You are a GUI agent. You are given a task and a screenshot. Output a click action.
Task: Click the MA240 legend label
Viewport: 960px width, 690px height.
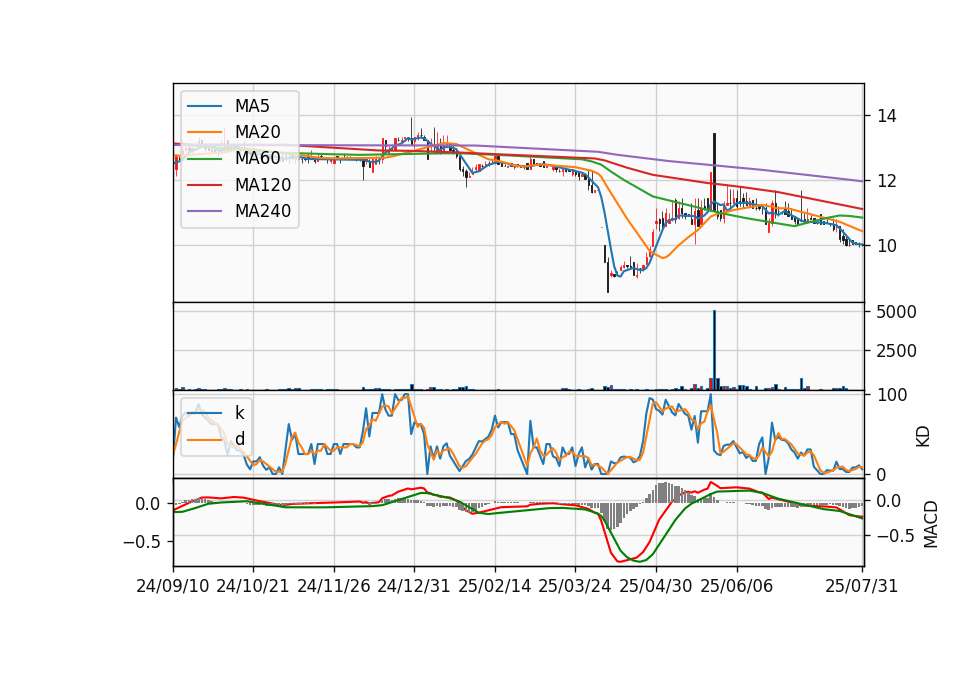(263, 211)
